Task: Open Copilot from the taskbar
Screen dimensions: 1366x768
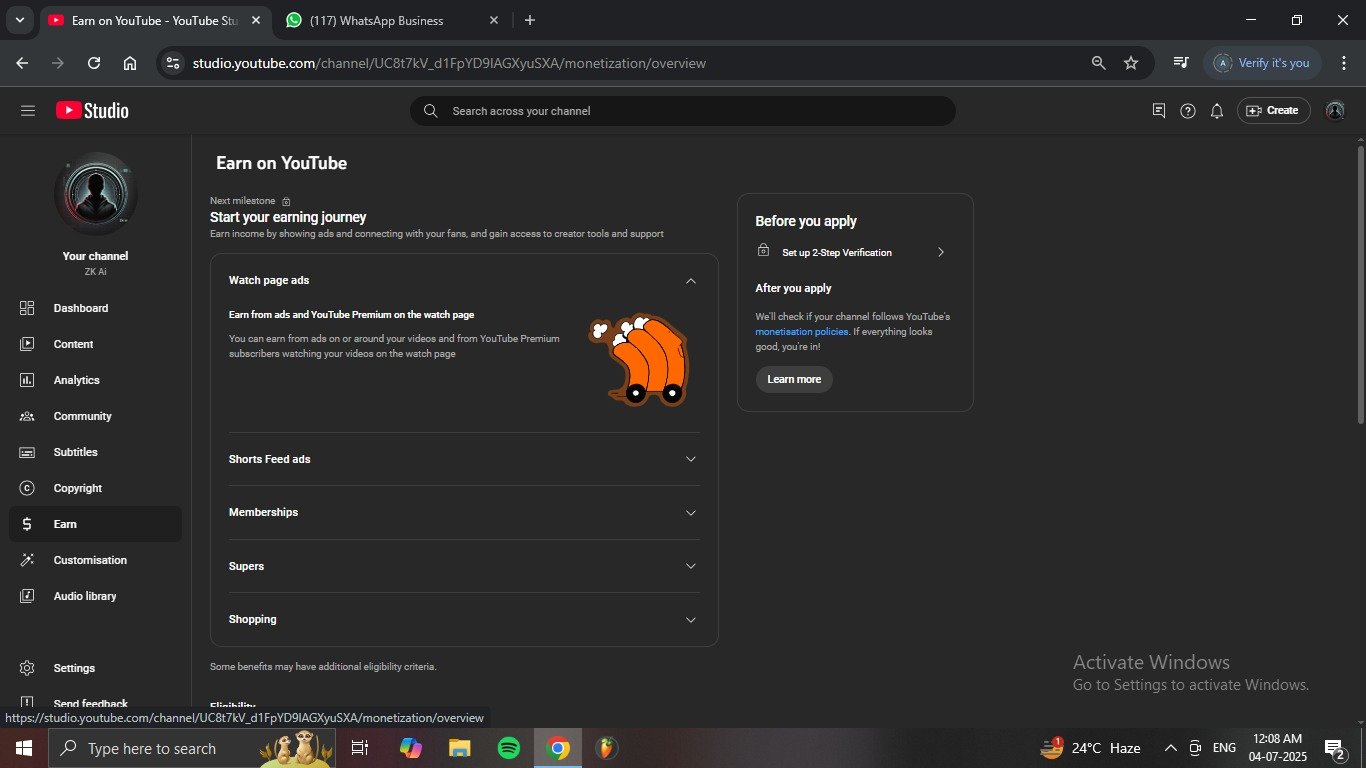Action: point(410,748)
